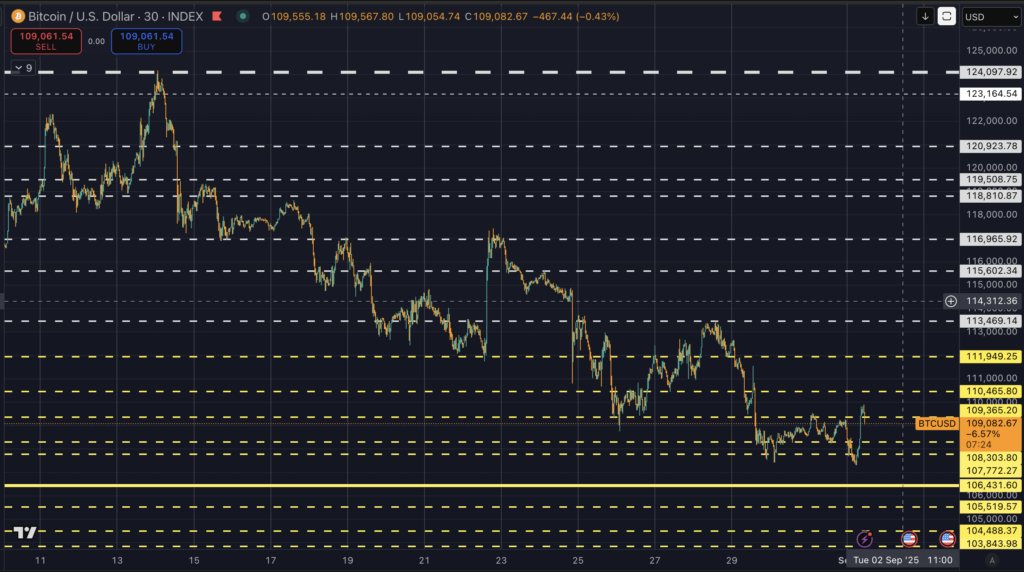The width and height of the screenshot is (1024, 572).
Task: Open the USD currency dropdown
Action: 990,17
